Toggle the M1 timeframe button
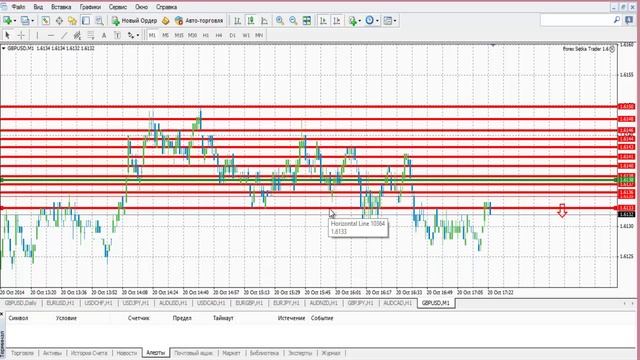 tap(152, 36)
